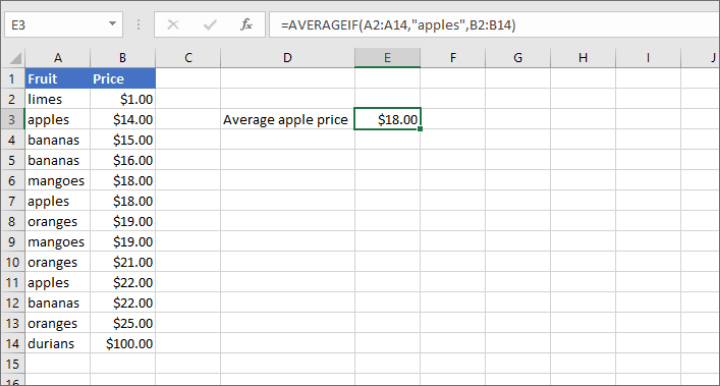Screen dimensions: 720x386
Task: Select the $16.00 price cell
Action: (123, 160)
